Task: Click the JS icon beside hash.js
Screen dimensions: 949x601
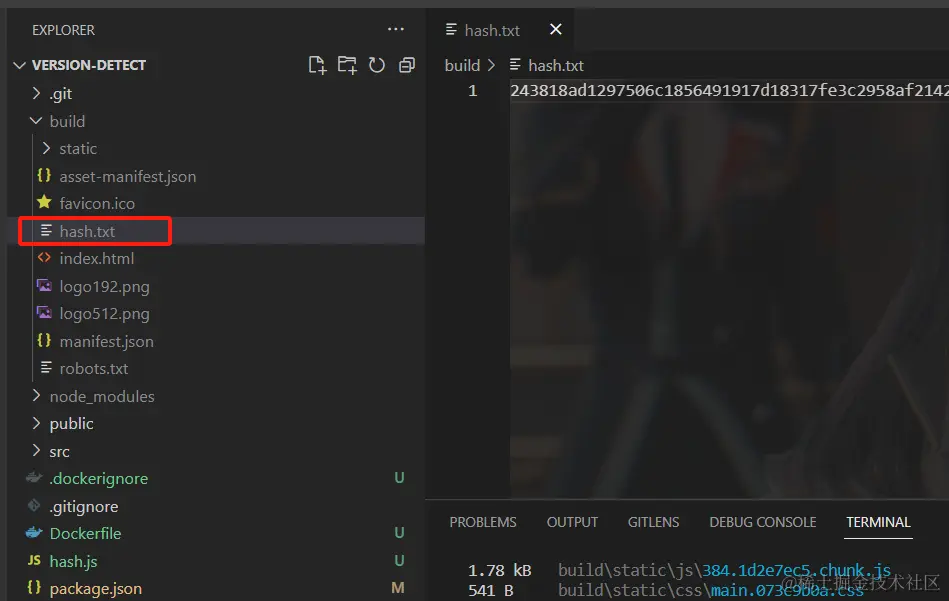Action: 34,560
